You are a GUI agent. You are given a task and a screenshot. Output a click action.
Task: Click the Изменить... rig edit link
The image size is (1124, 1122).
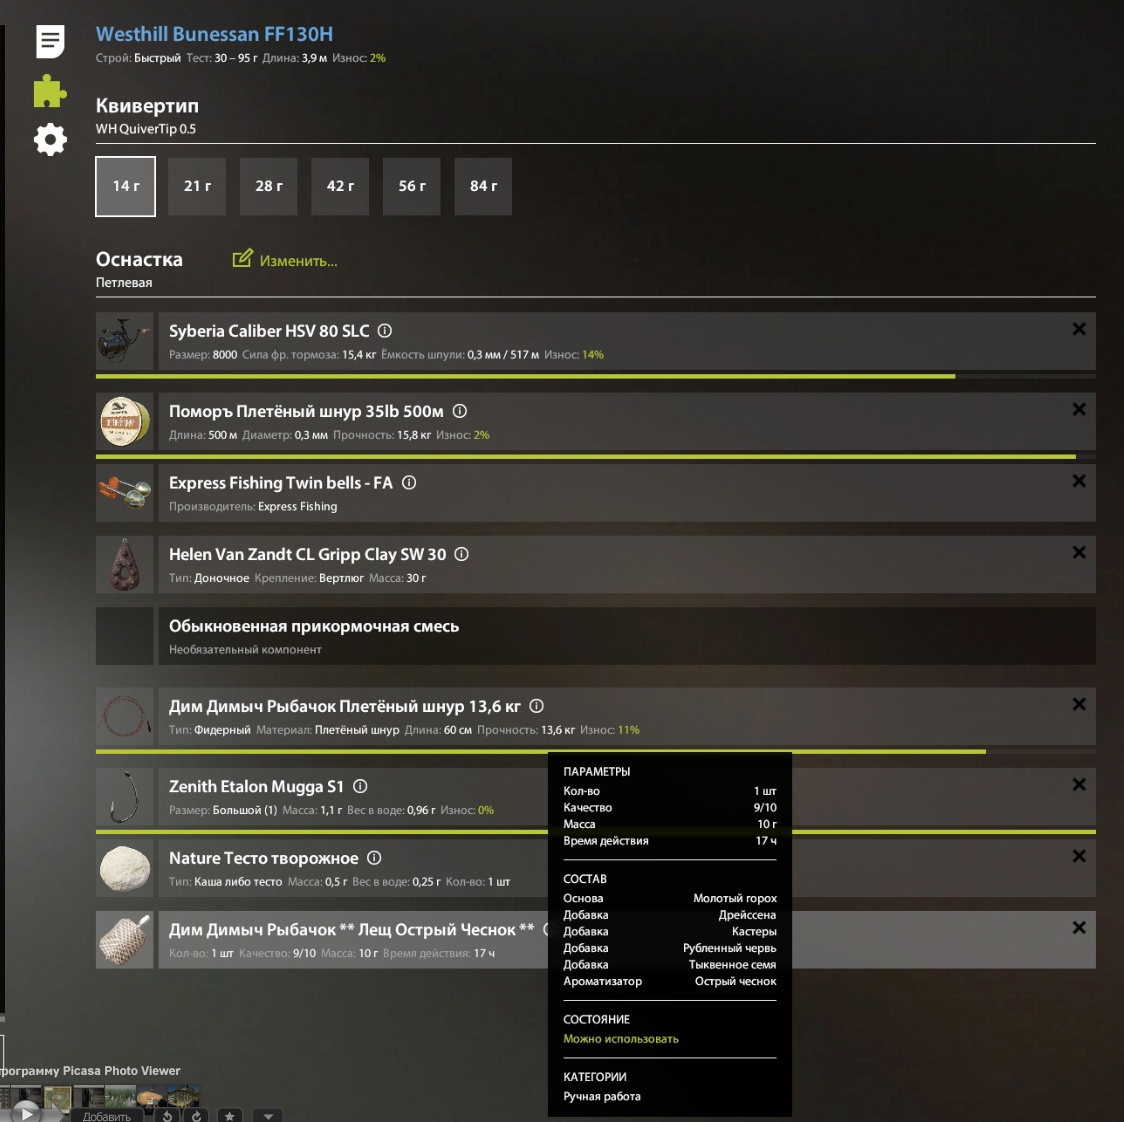(x=298, y=261)
